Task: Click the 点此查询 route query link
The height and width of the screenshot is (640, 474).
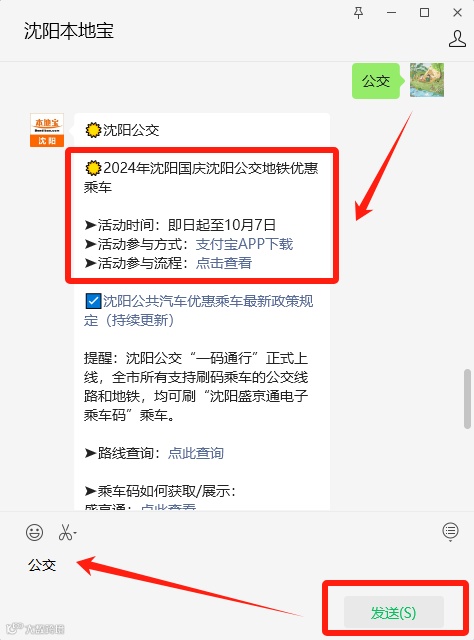Action: click(196, 453)
